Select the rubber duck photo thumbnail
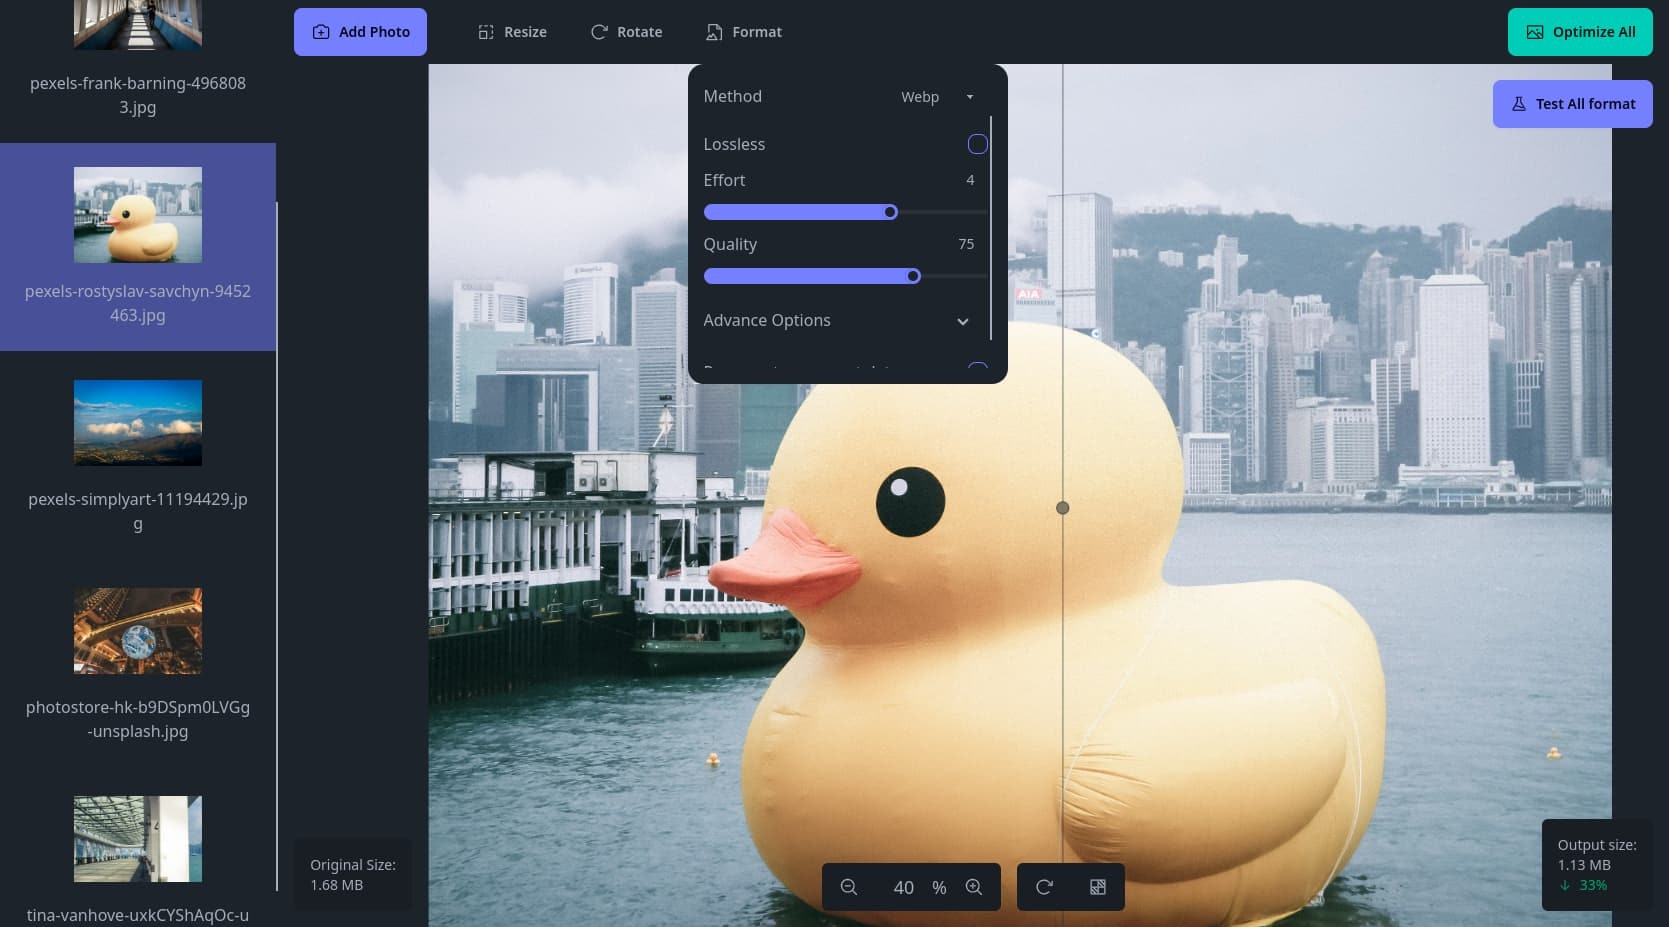This screenshot has height=927, width=1669. tap(138, 215)
